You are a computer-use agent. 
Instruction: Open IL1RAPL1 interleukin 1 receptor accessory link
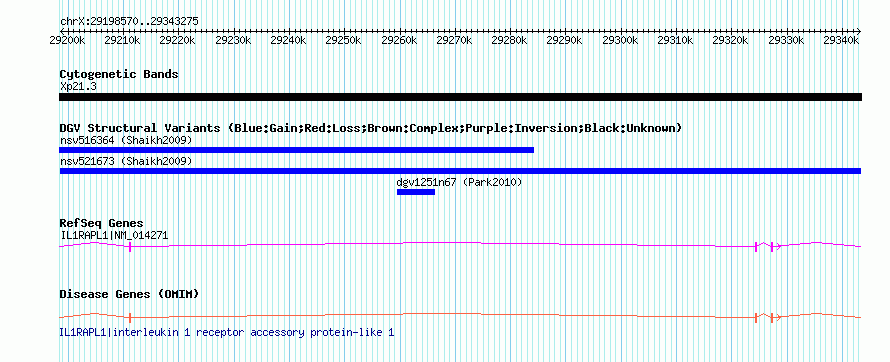[226, 332]
